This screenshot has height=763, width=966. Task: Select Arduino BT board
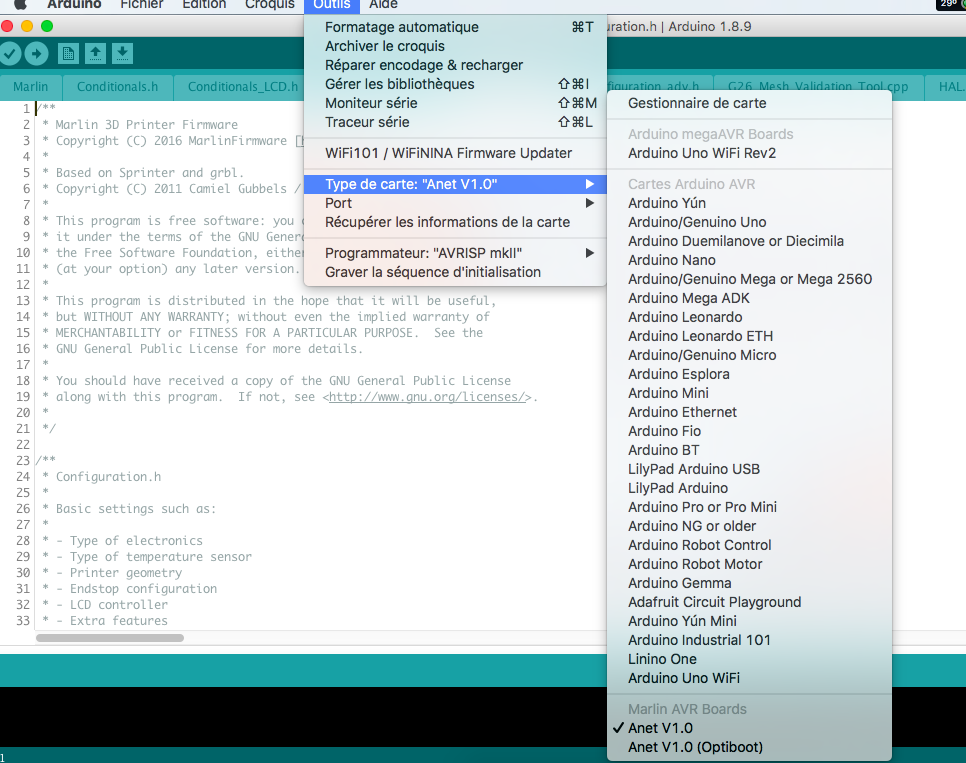tap(749, 451)
